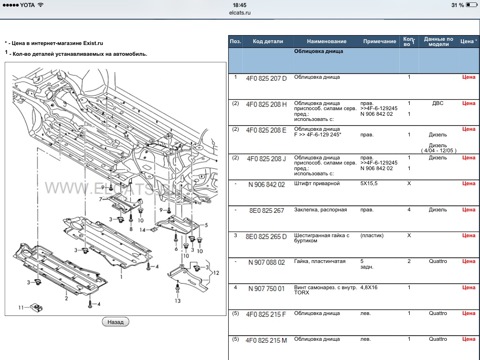Select part code 4F0 825 208 E
This screenshot has width=480, height=360.
pyautogui.click(x=266, y=130)
